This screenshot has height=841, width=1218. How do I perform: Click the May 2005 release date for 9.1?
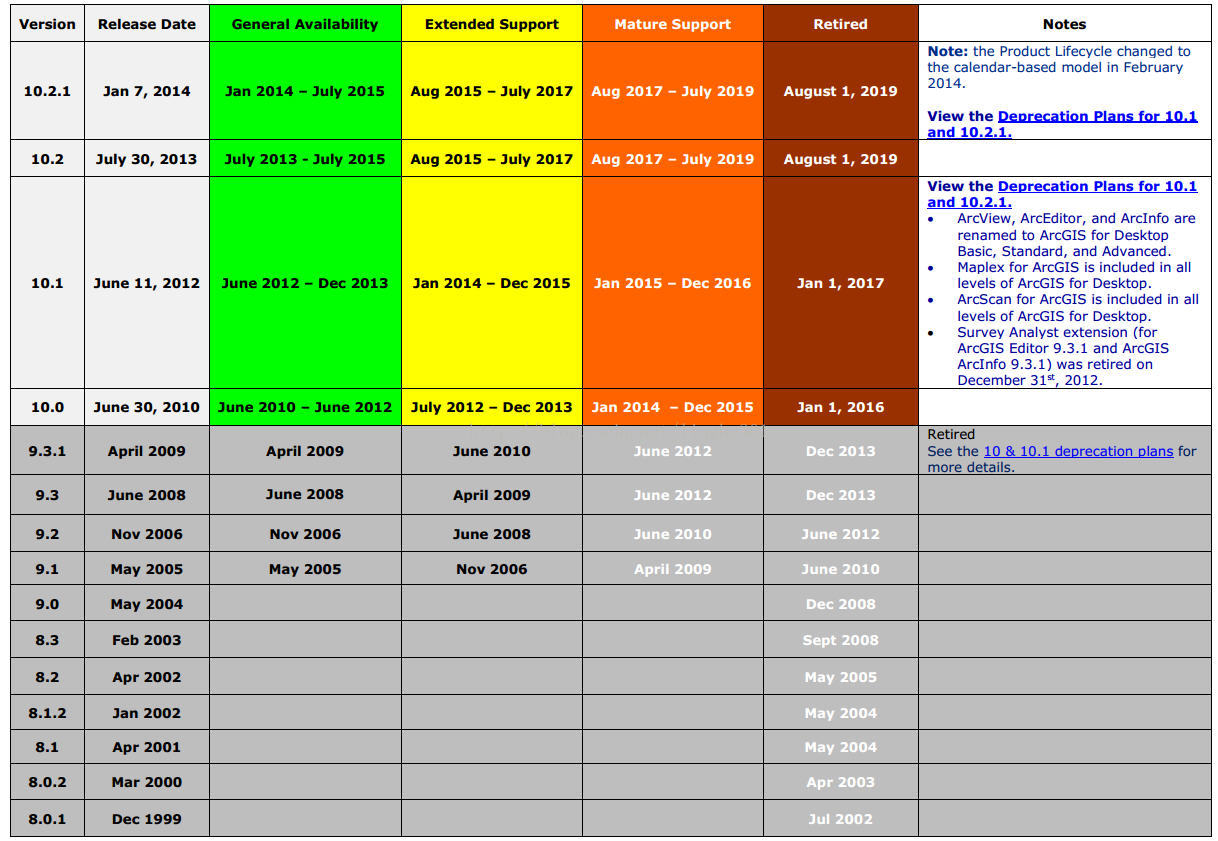click(x=147, y=569)
